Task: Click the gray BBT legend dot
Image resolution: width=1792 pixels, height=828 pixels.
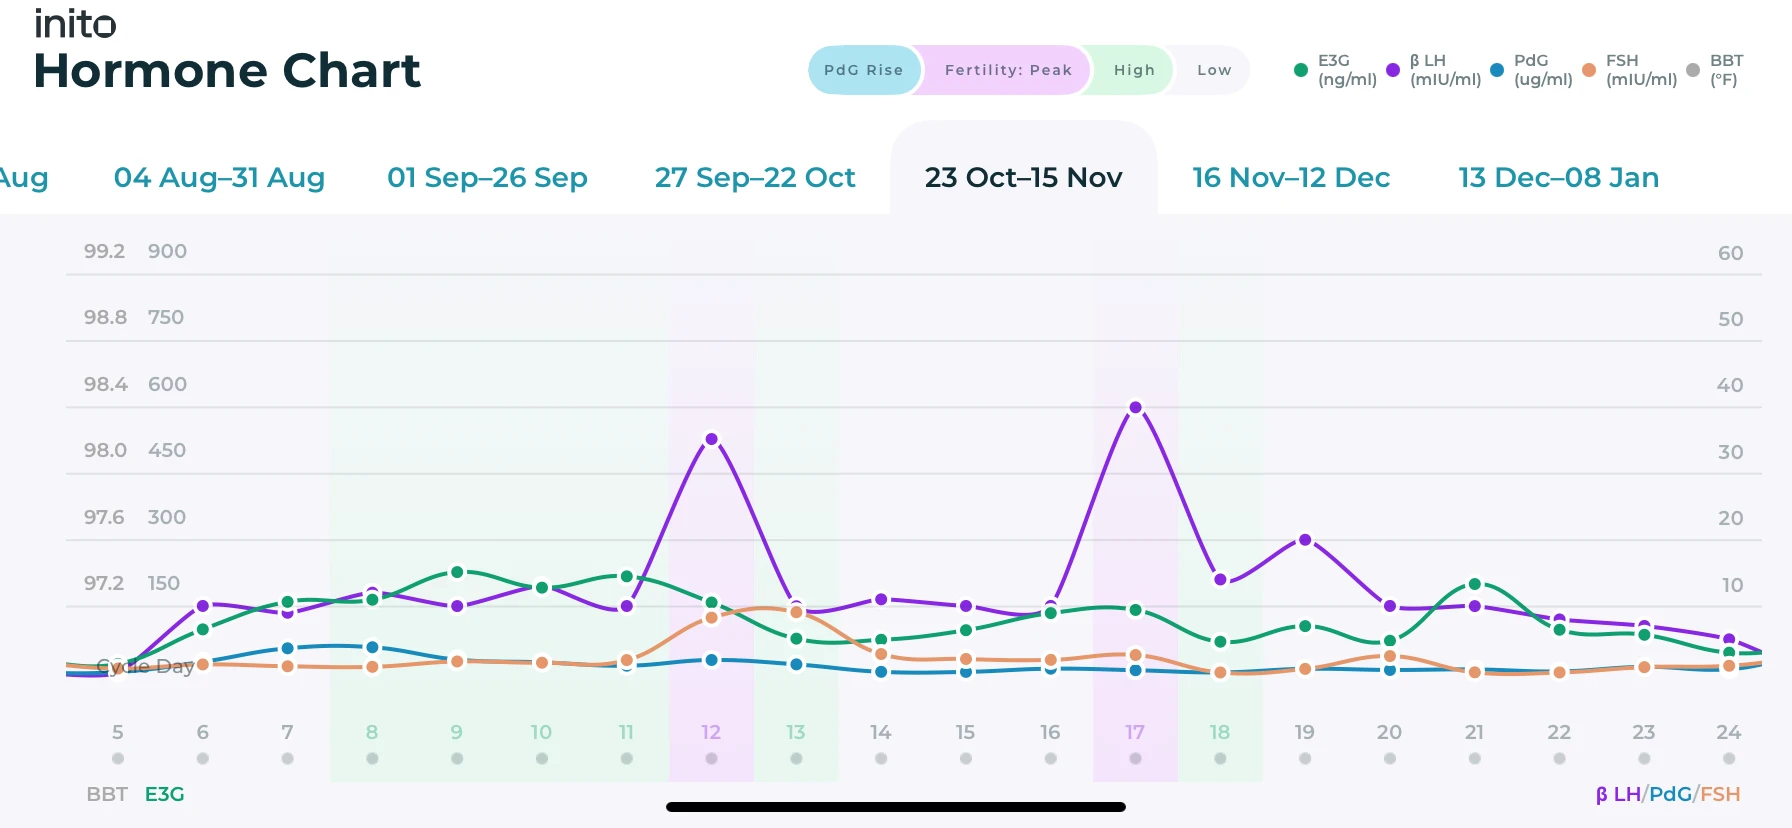Action: click(x=1693, y=70)
